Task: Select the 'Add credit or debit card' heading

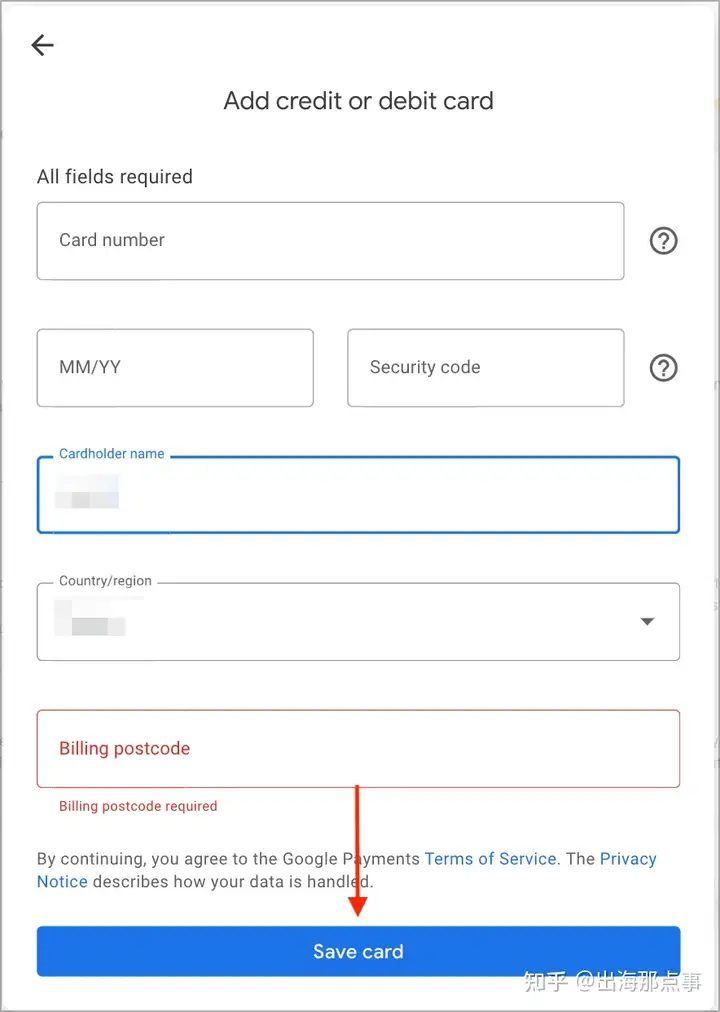Action: coord(359,101)
